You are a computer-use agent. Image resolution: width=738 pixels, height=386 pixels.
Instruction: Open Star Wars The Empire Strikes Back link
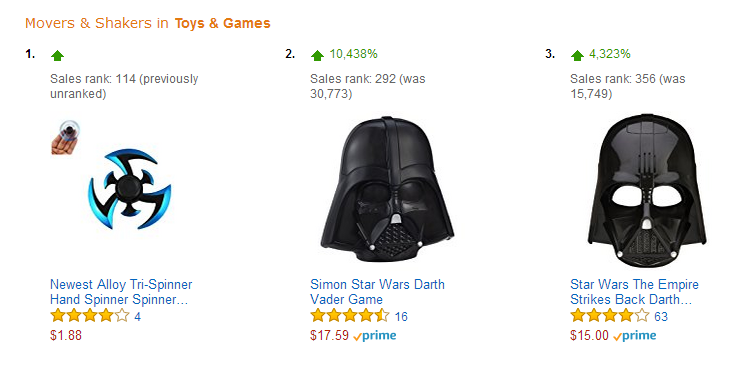click(x=634, y=292)
